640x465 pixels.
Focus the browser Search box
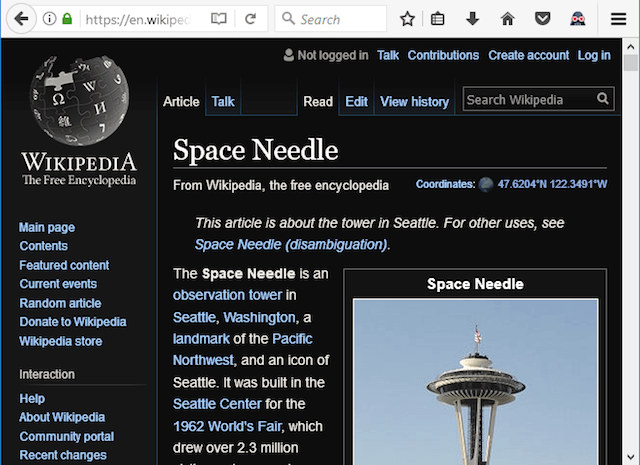tap(331, 19)
